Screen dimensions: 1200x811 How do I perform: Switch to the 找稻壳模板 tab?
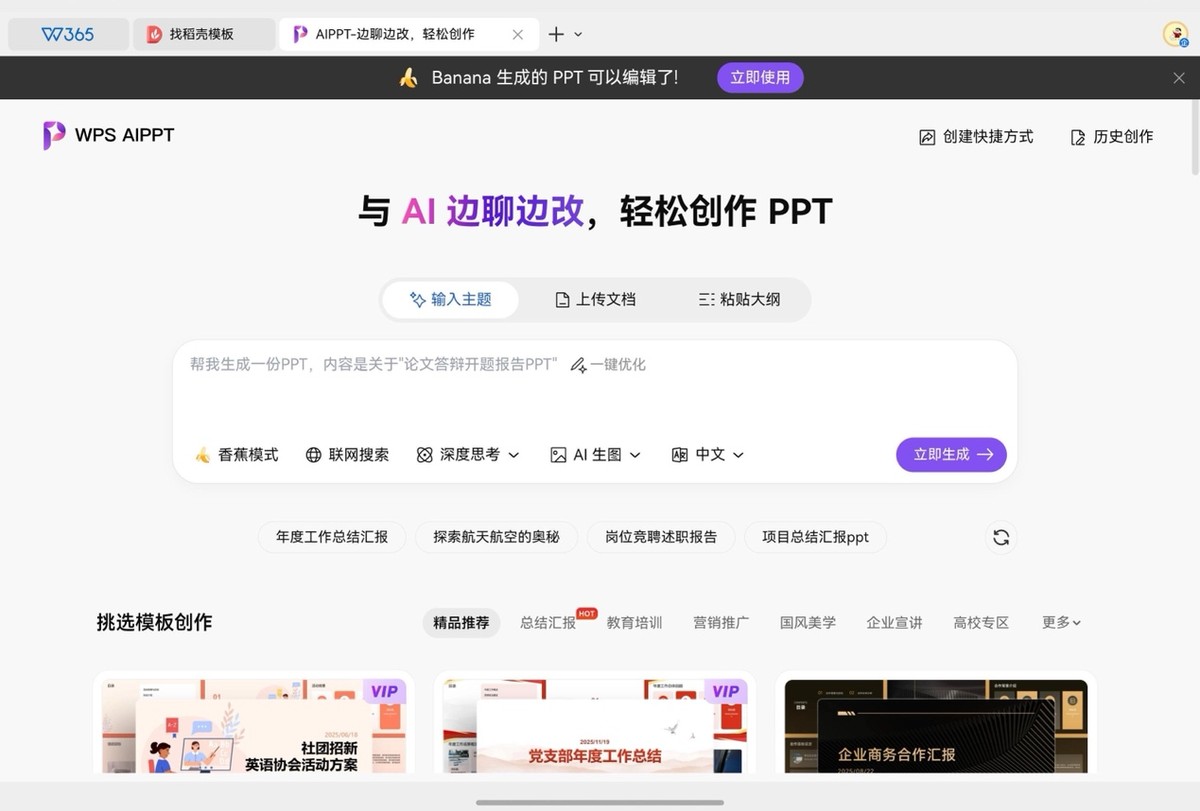(204, 34)
